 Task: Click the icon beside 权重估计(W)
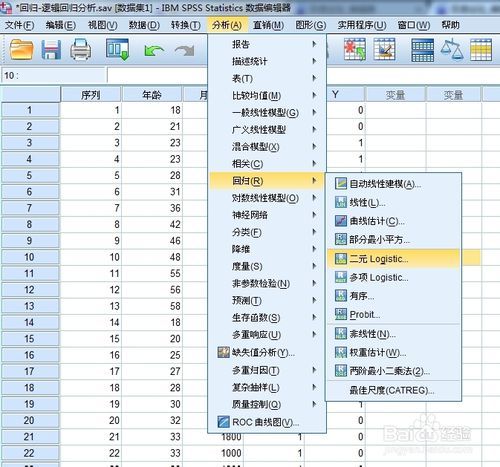341,352
